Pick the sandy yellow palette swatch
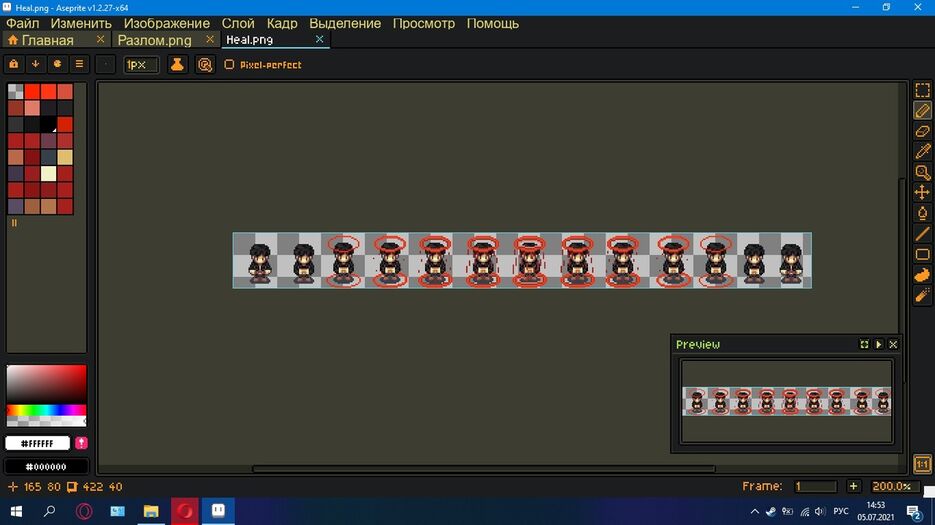Viewport: 935px width, 525px height. pyautogui.click(x=65, y=157)
